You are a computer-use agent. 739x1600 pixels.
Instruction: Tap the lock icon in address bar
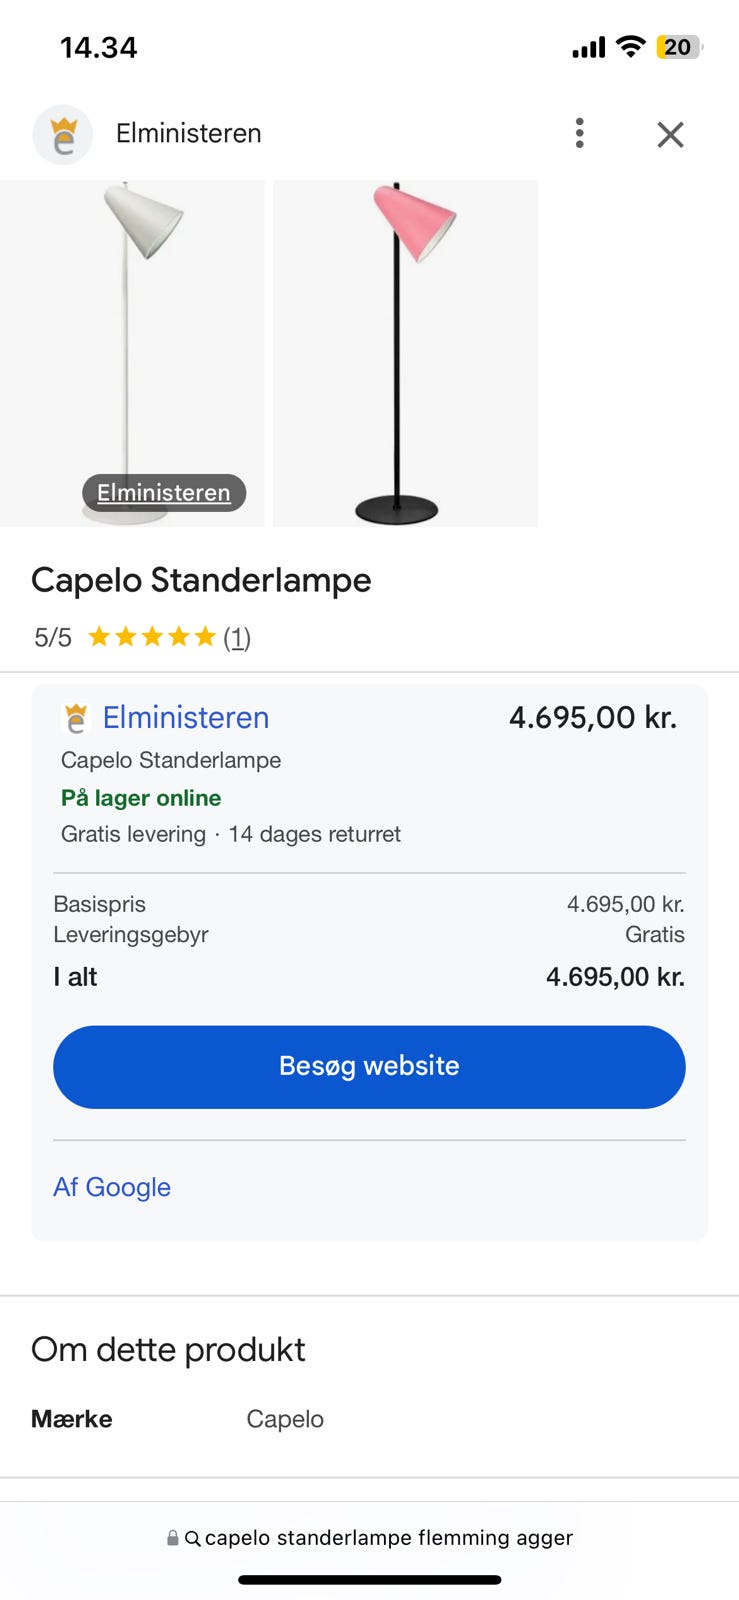point(173,1538)
